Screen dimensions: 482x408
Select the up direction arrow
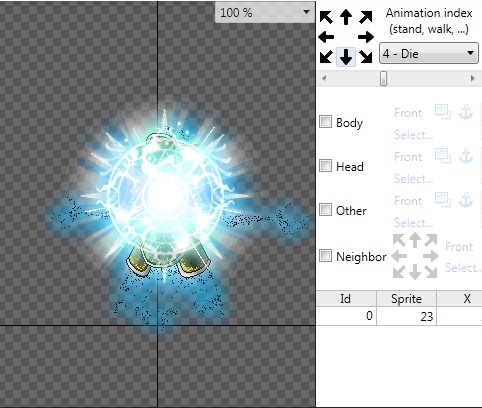pos(346,17)
